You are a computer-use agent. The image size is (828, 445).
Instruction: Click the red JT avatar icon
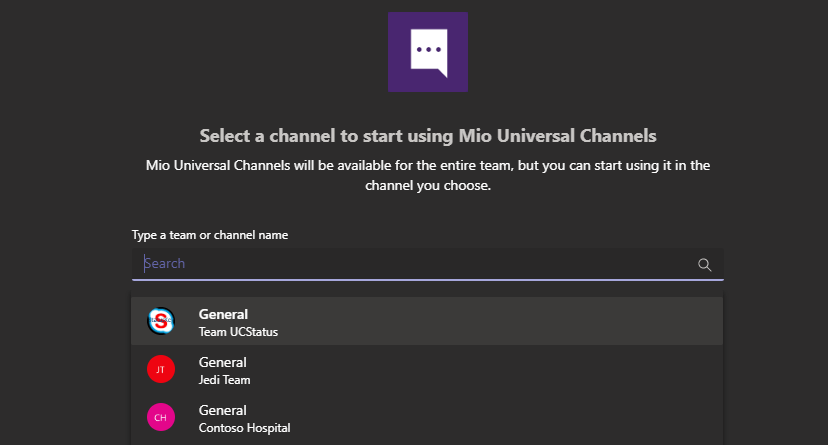click(161, 369)
